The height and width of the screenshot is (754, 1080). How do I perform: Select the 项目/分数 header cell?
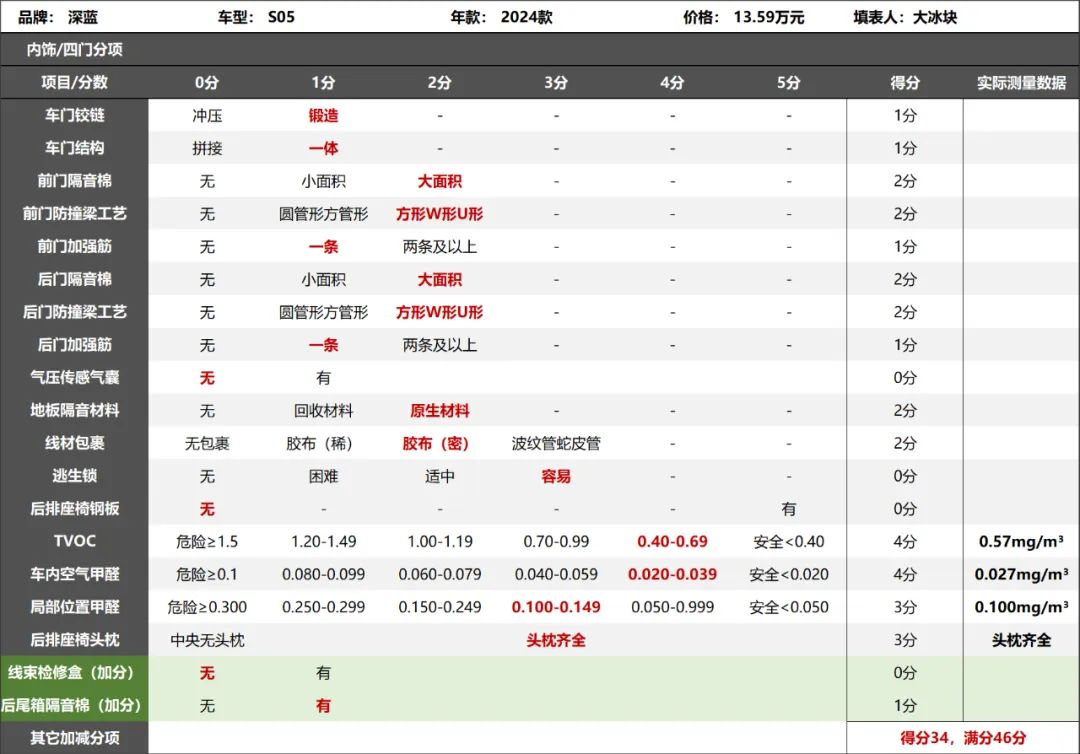(x=75, y=83)
